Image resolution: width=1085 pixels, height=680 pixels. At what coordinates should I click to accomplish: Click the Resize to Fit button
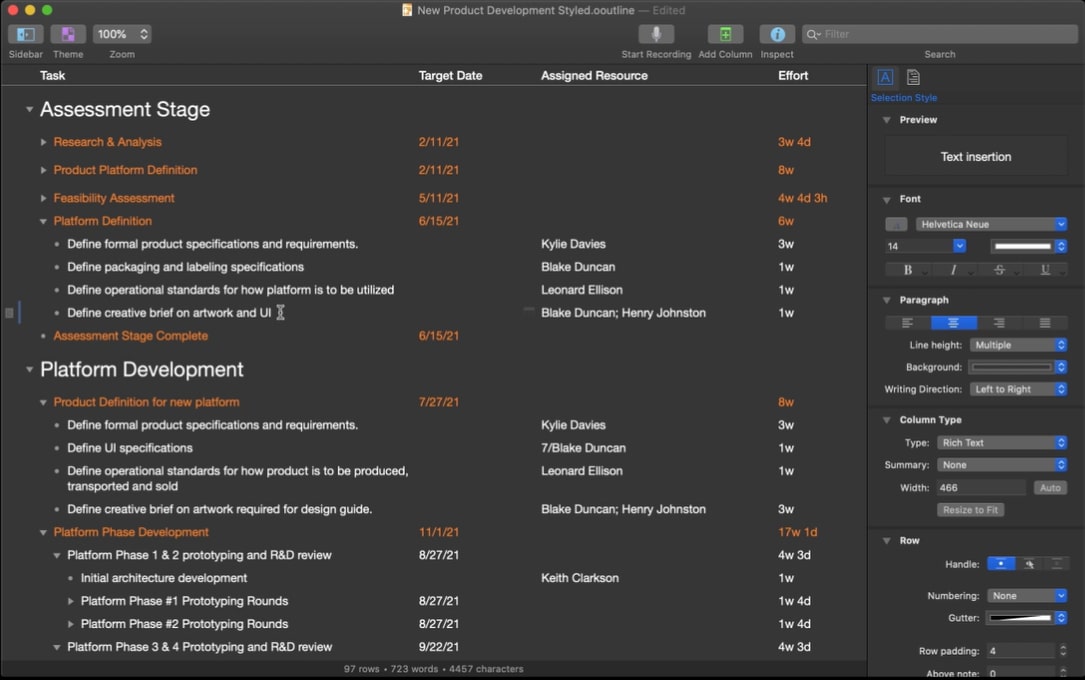tap(971, 510)
